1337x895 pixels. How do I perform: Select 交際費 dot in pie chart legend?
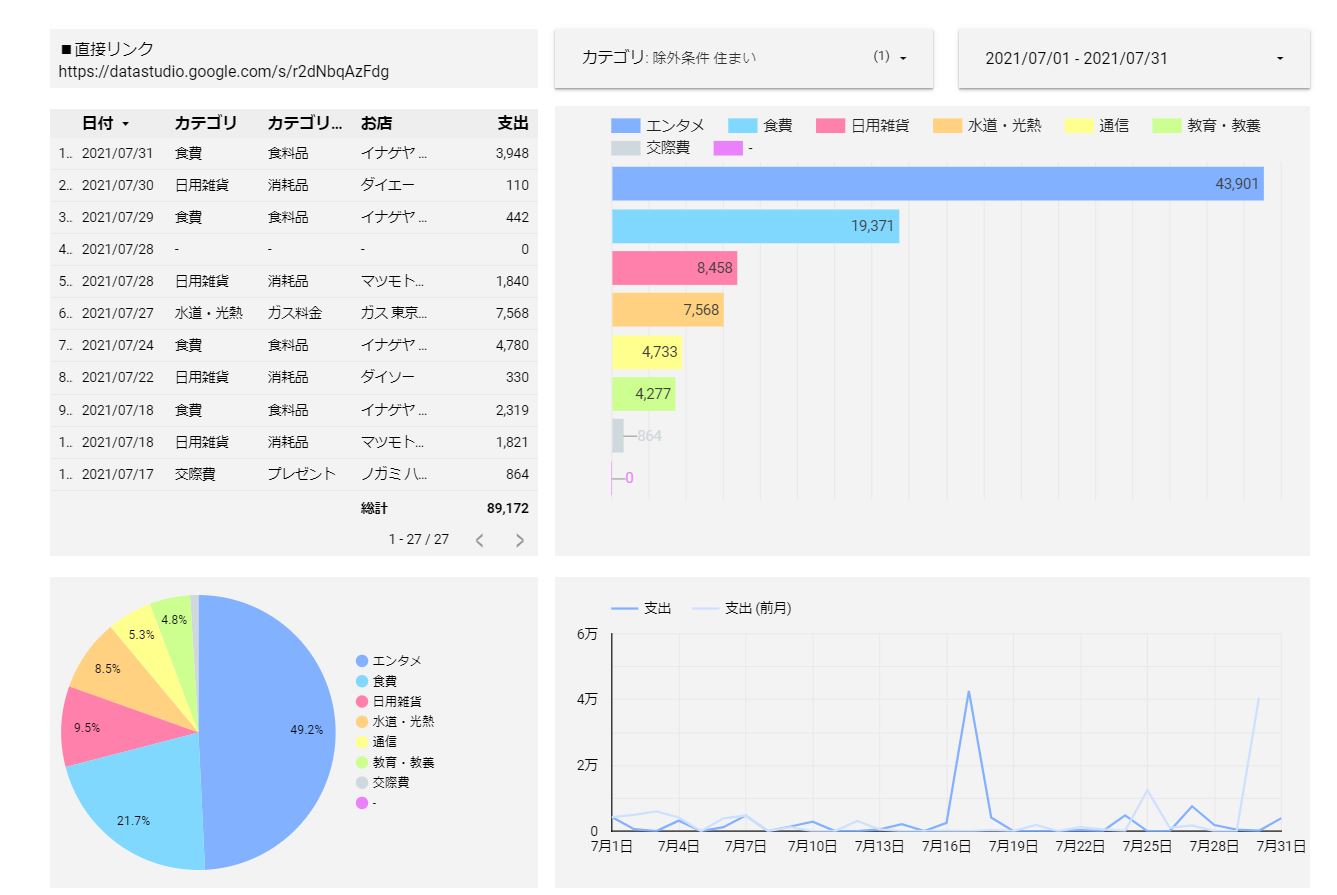[x=362, y=783]
